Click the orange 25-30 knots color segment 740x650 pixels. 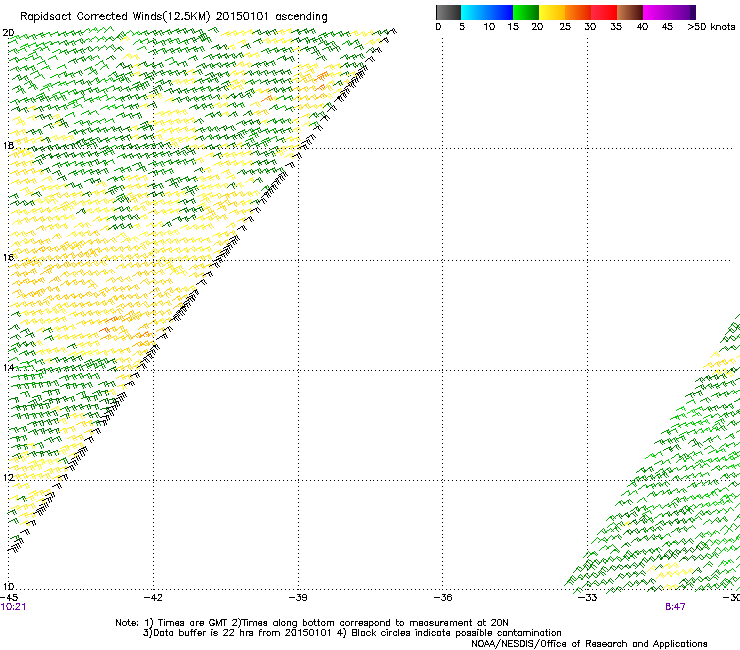click(x=578, y=12)
